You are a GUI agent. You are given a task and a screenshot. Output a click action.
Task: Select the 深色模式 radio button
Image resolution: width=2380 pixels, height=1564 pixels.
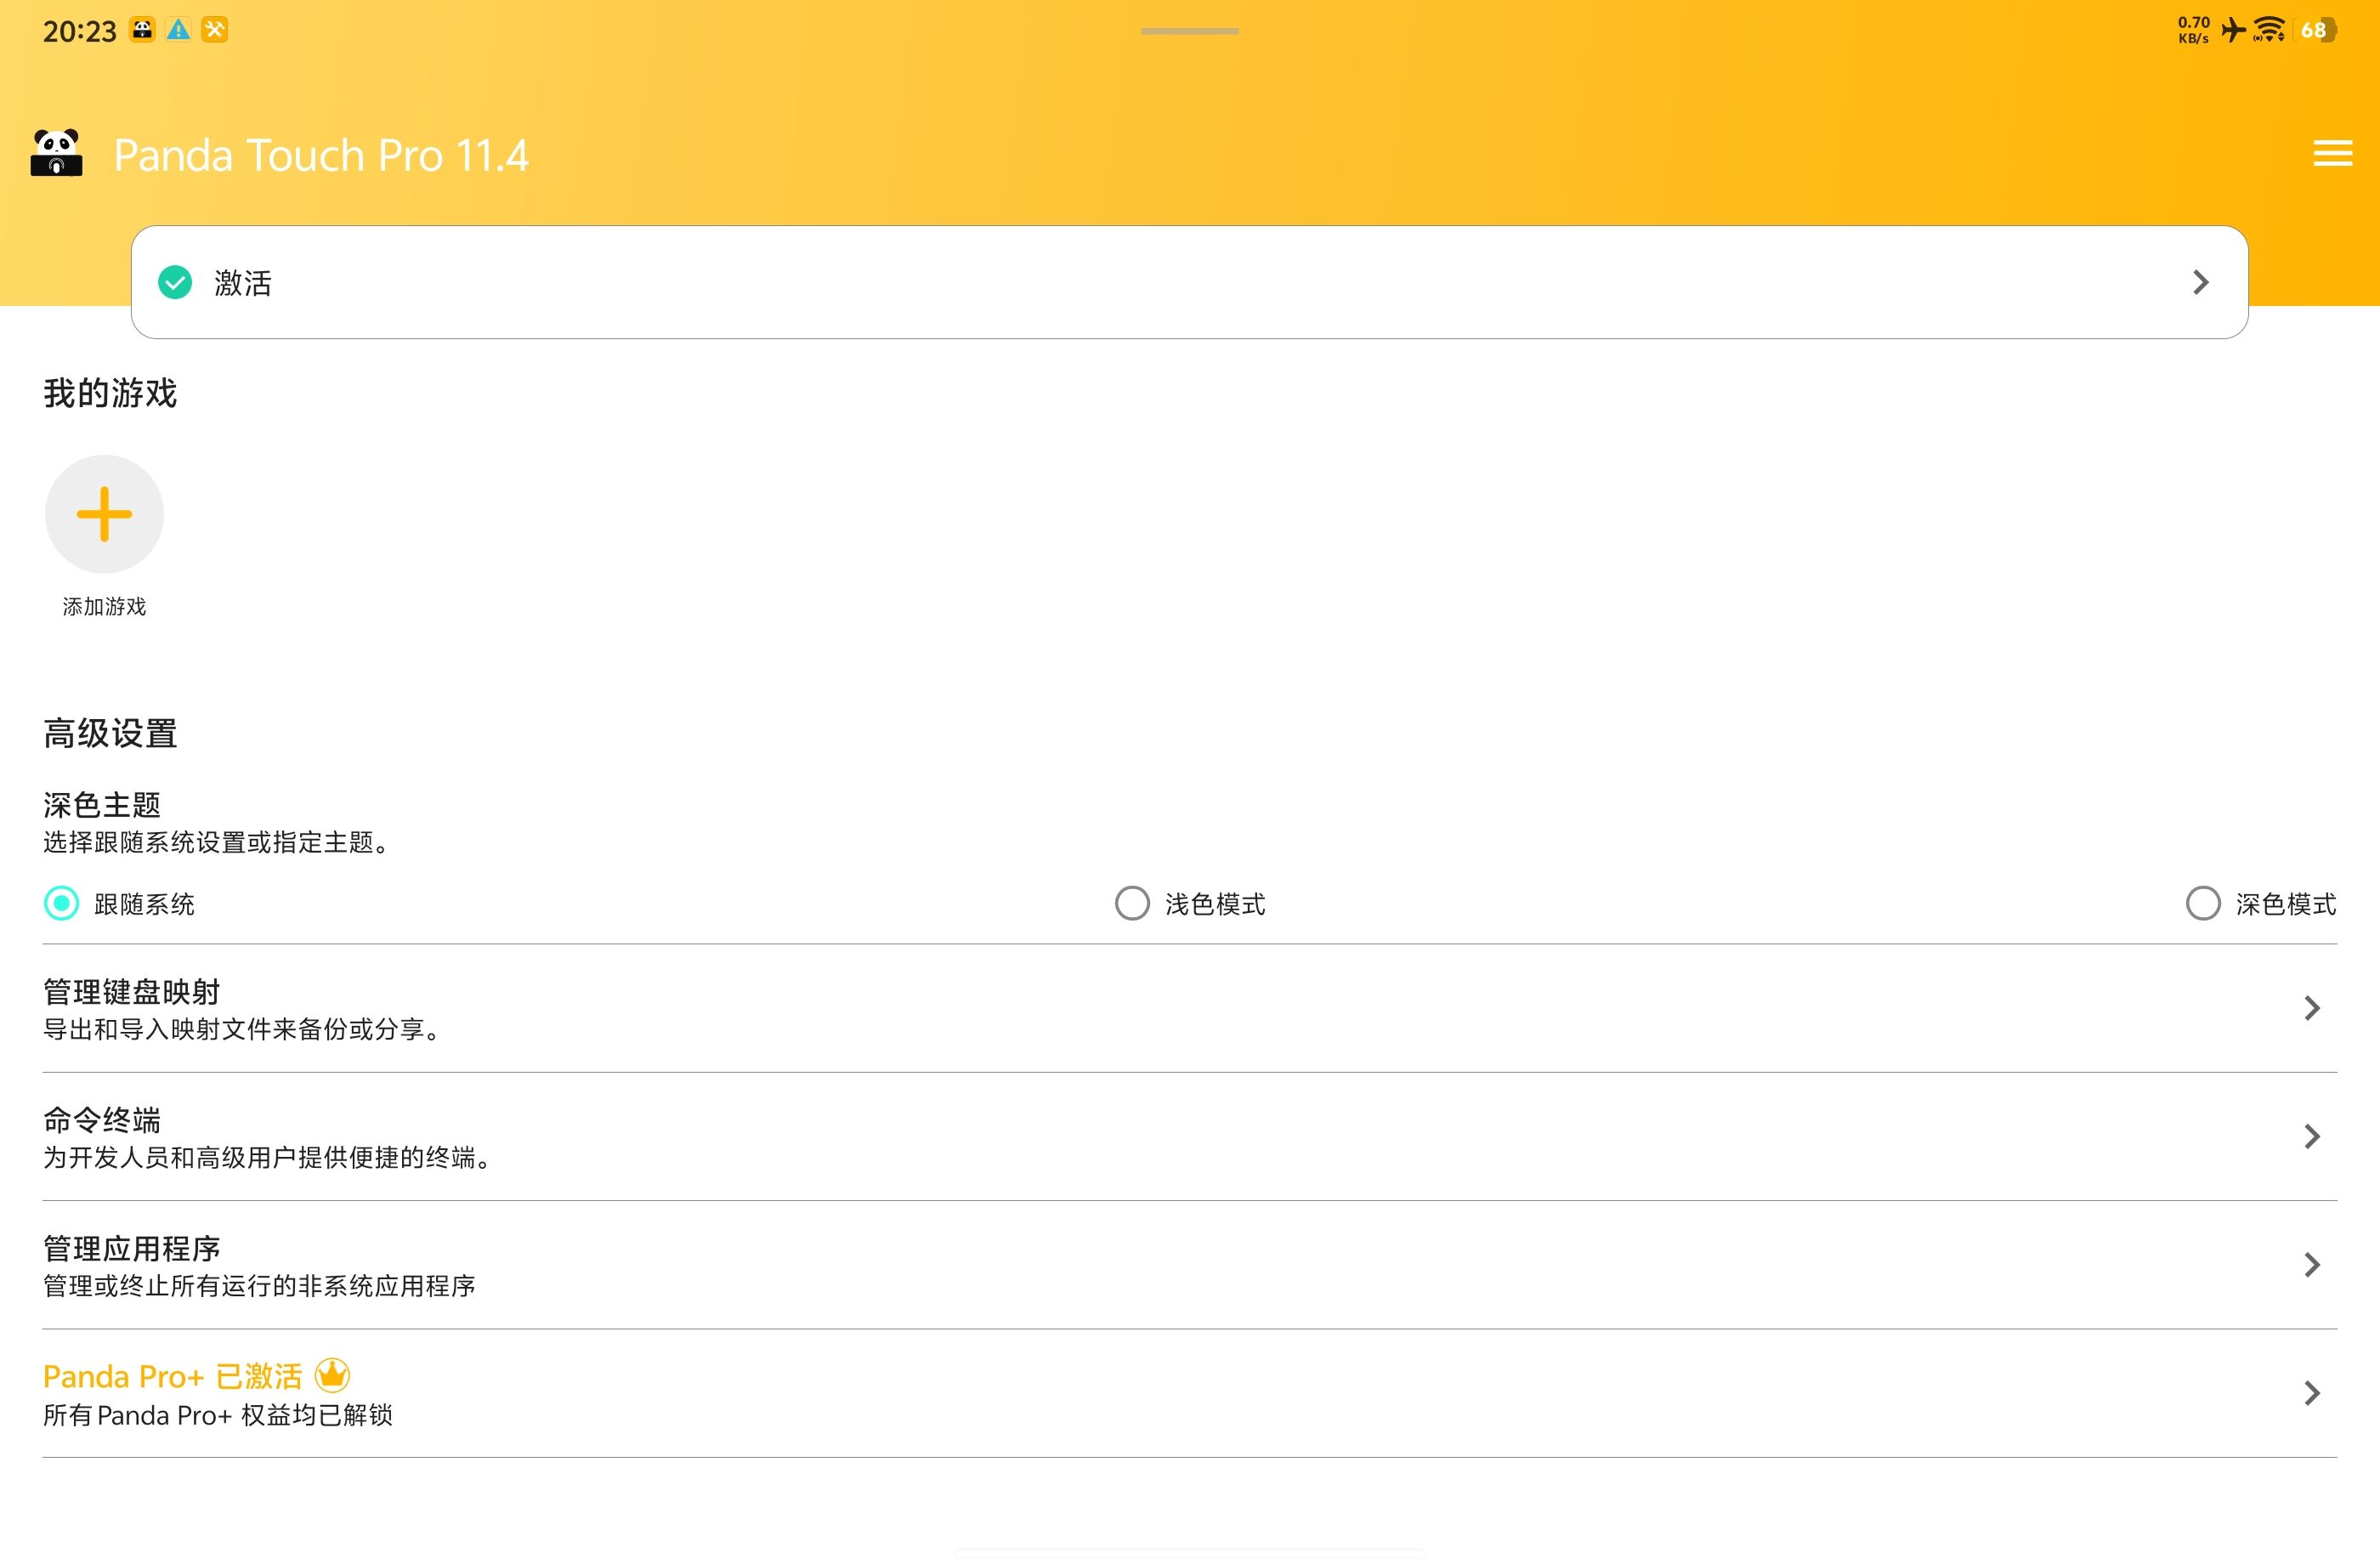pos(2203,903)
